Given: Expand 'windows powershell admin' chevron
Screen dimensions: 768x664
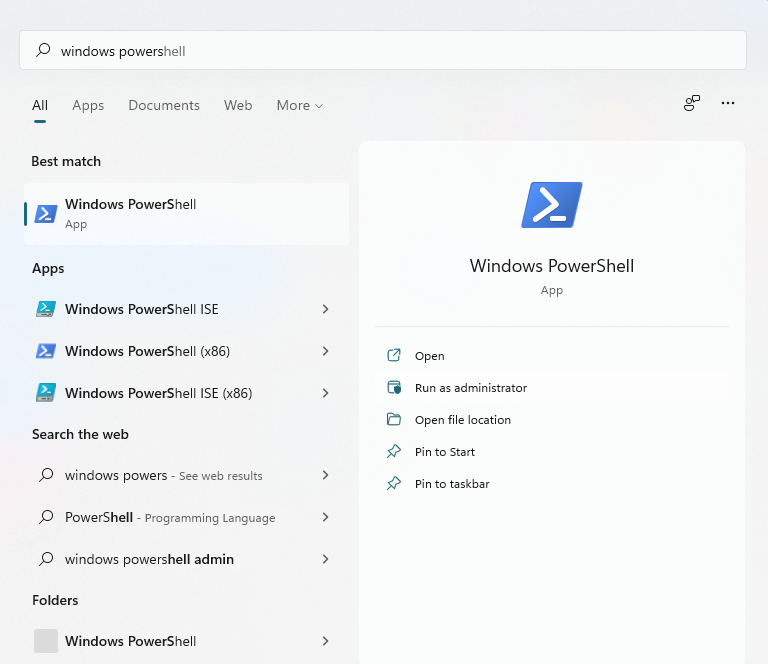Looking at the screenshot, I should tap(325, 559).
